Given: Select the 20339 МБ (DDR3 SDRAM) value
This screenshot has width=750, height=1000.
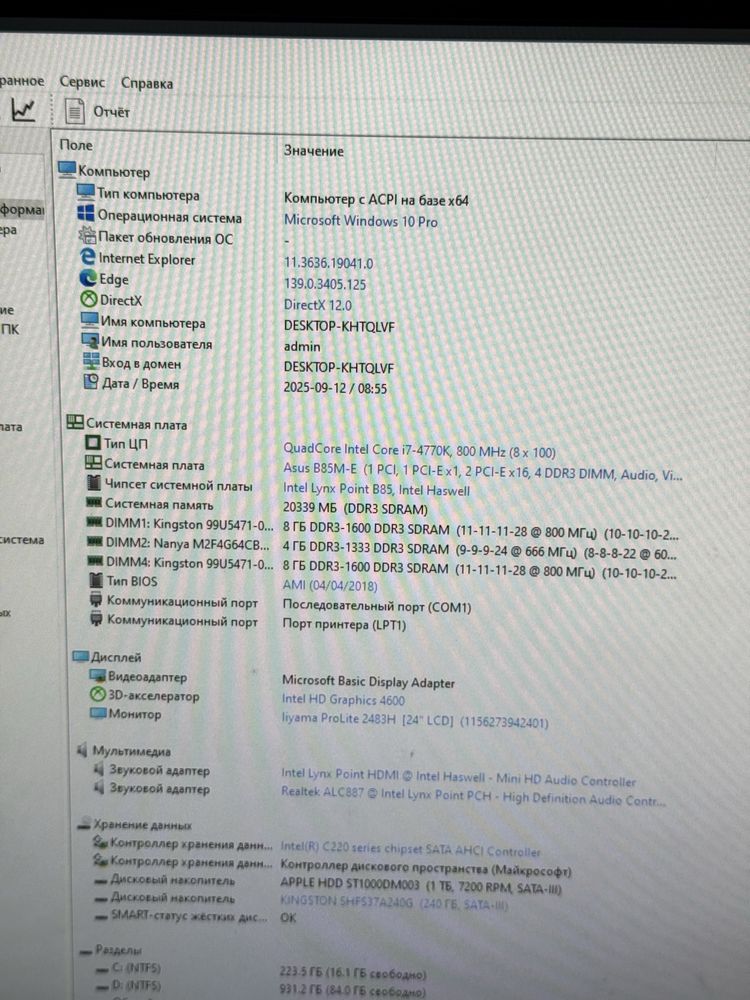Looking at the screenshot, I should click(x=355, y=509).
